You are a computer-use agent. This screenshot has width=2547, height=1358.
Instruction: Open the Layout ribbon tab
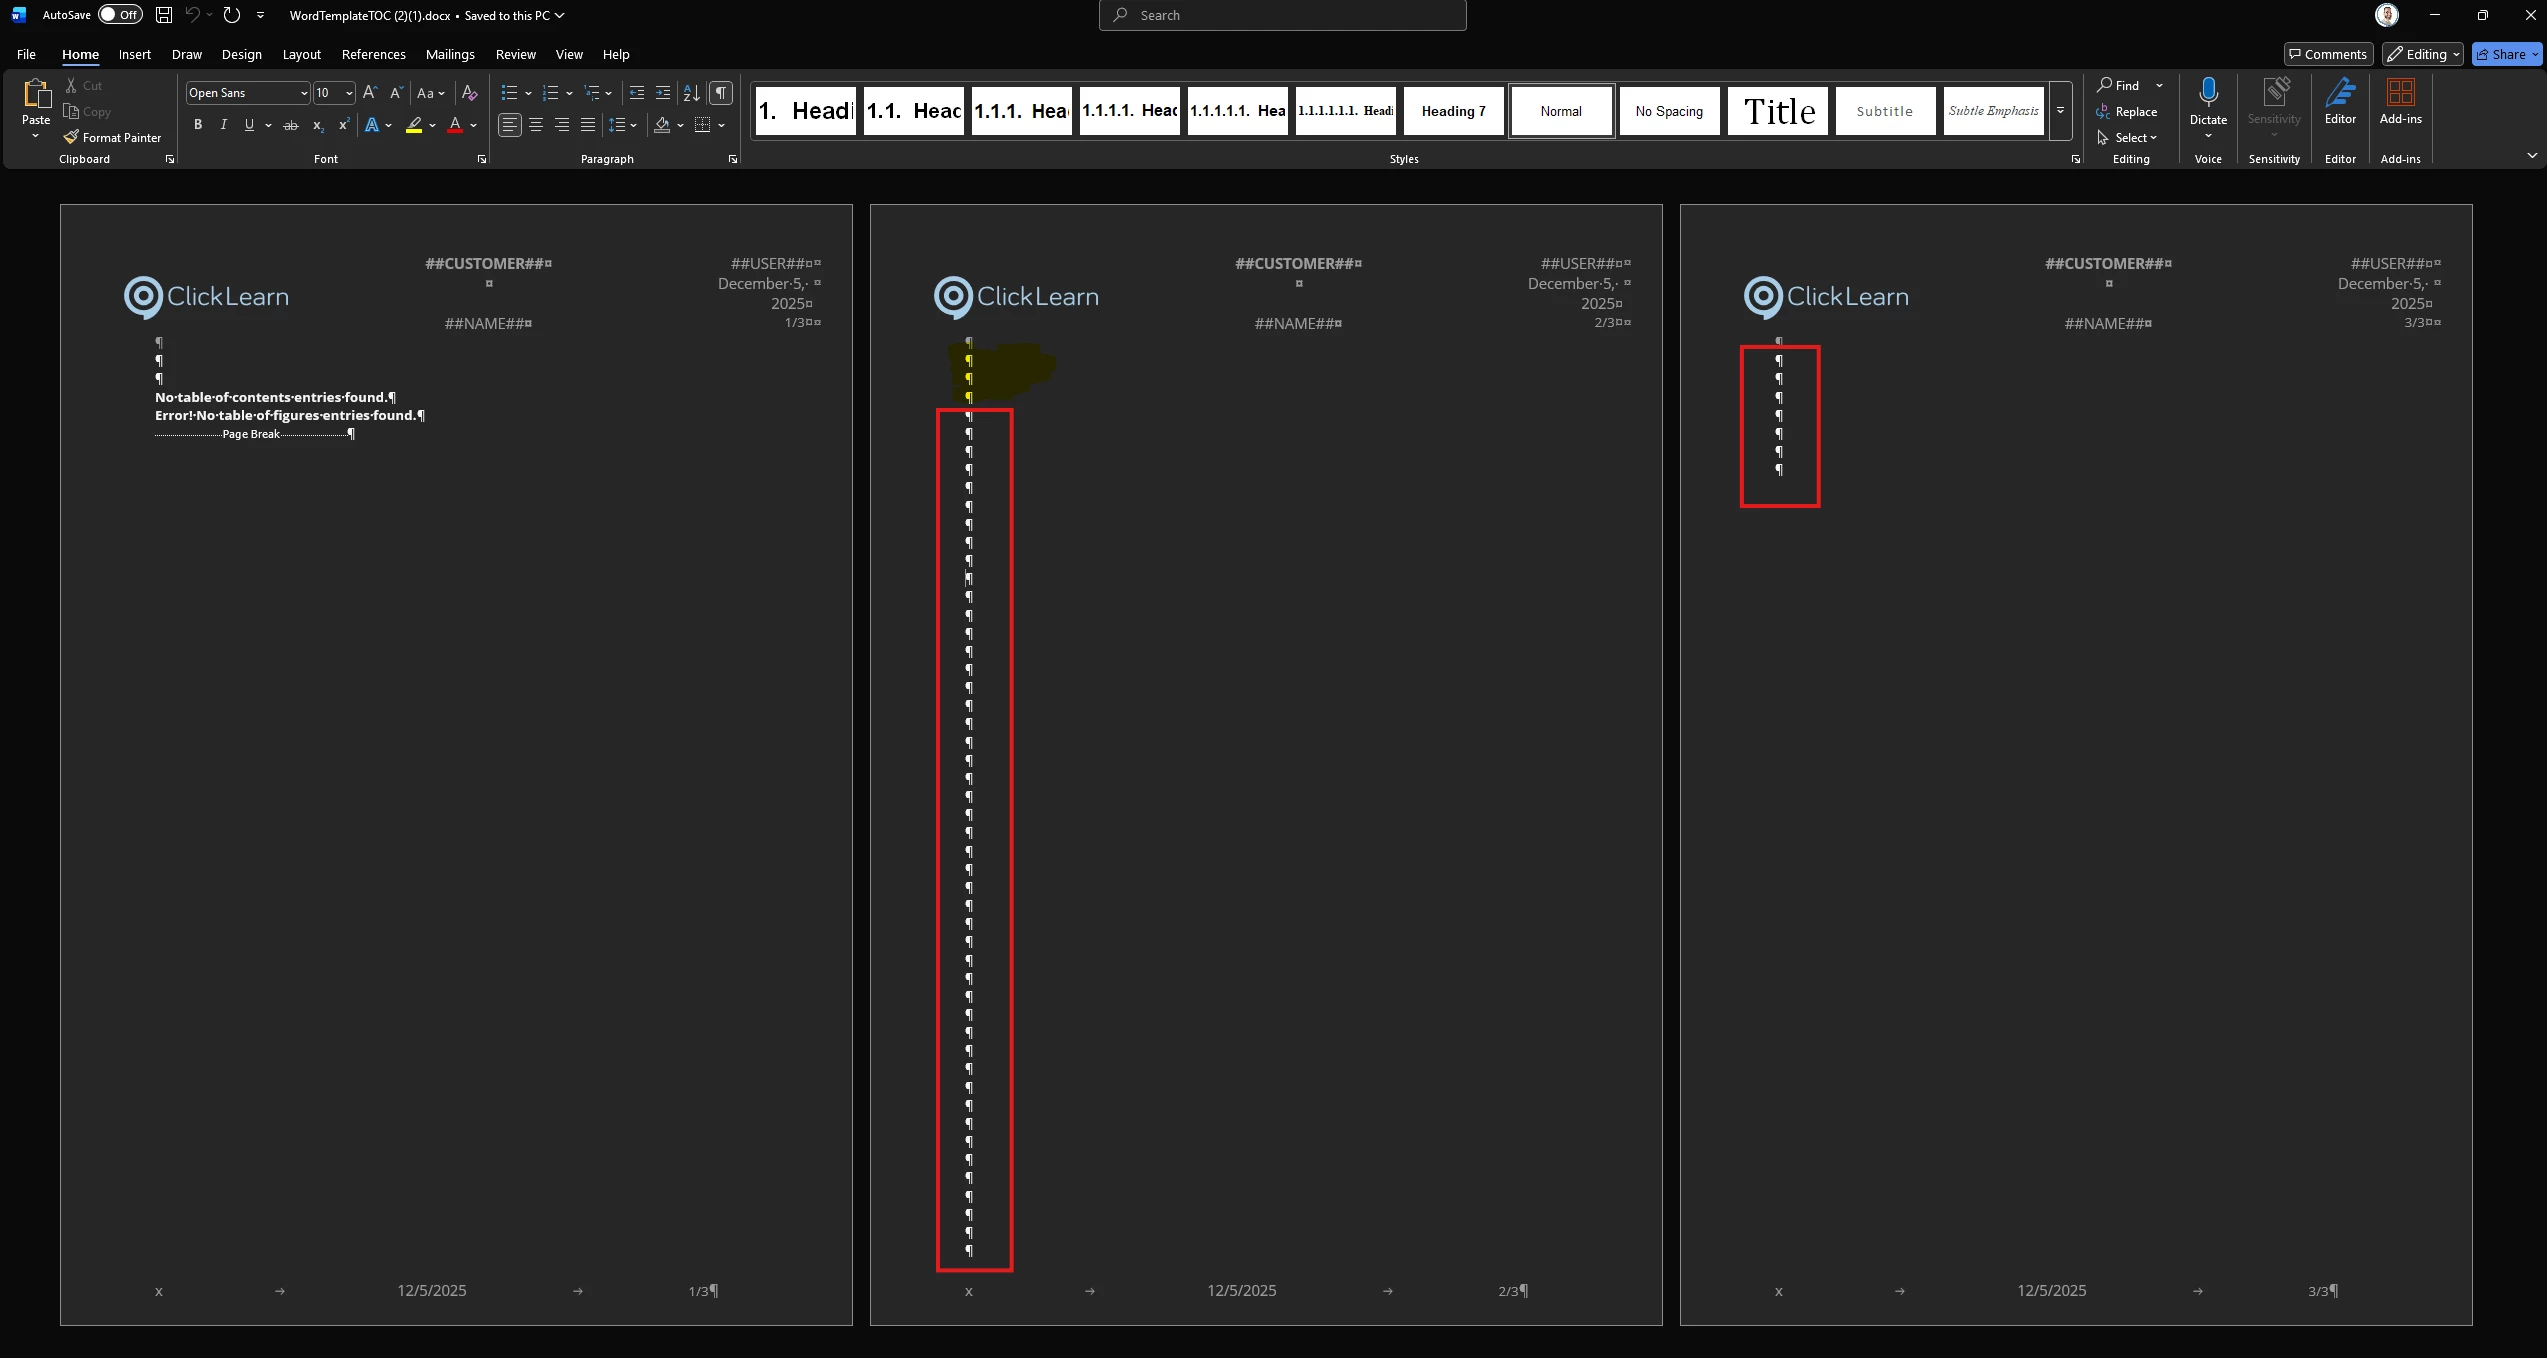pos(301,54)
